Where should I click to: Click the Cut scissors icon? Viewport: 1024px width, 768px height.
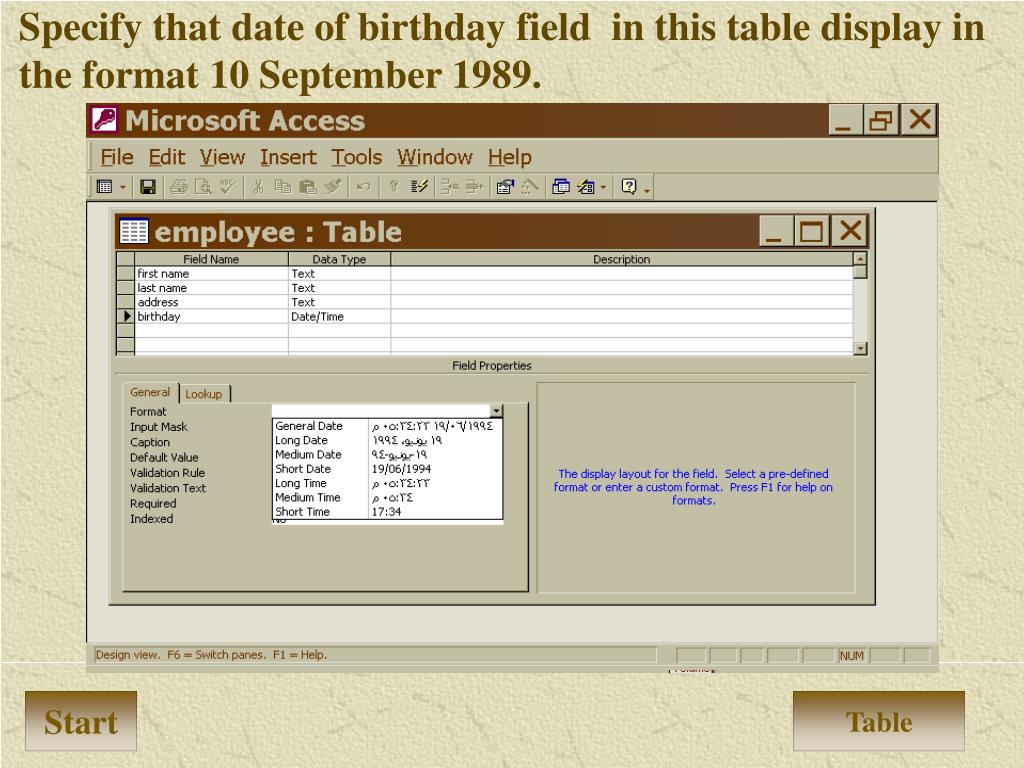tap(258, 187)
